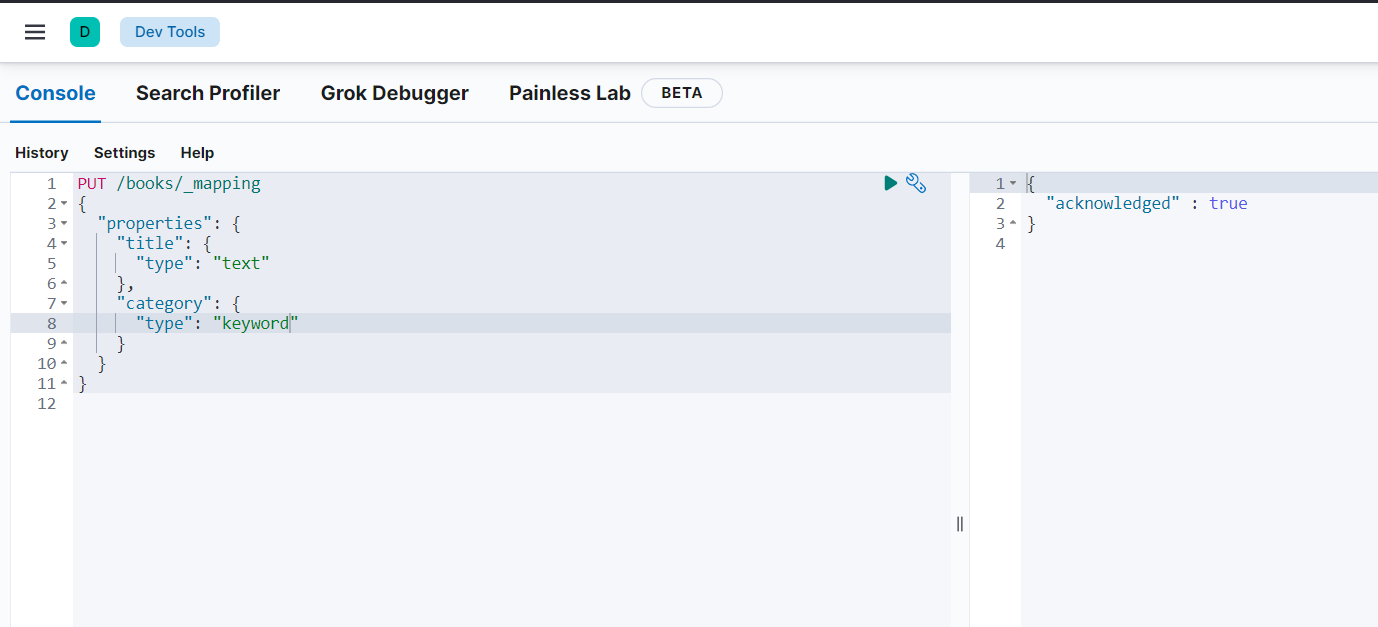1378x627 pixels.
Task: Collapse response JSON at output line 1
Action: (1012, 184)
